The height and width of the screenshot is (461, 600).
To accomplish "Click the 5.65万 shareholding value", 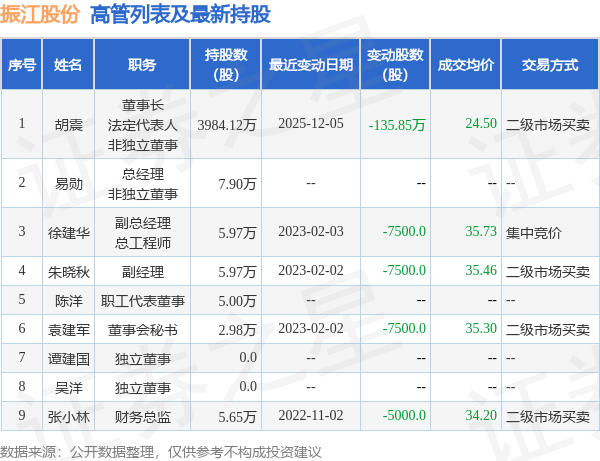I will click(237, 417).
